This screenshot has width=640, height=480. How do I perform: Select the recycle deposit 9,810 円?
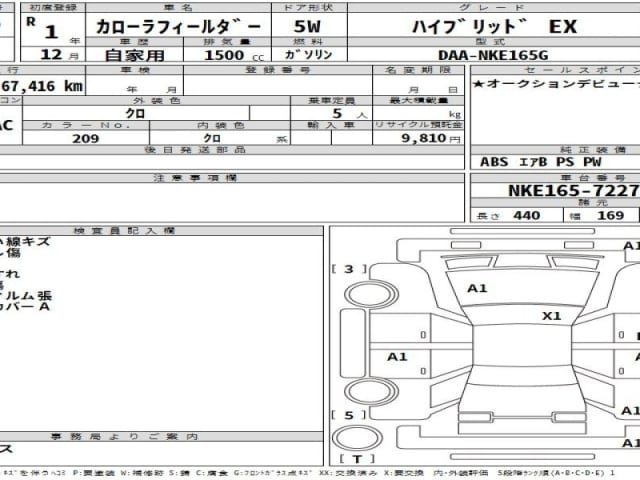(x=431, y=138)
